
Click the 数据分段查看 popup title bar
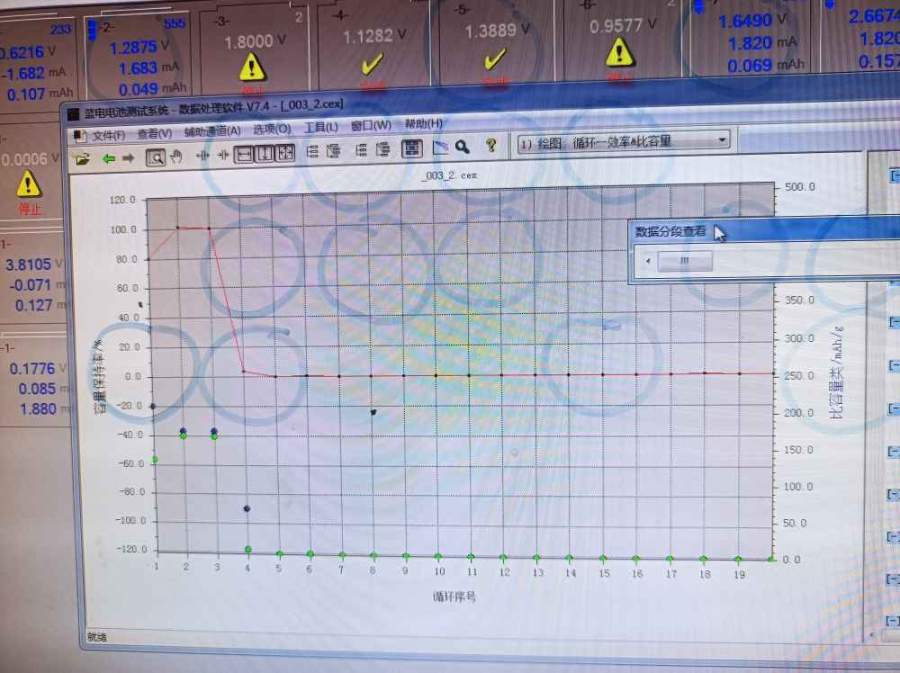(x=764, y=231)
